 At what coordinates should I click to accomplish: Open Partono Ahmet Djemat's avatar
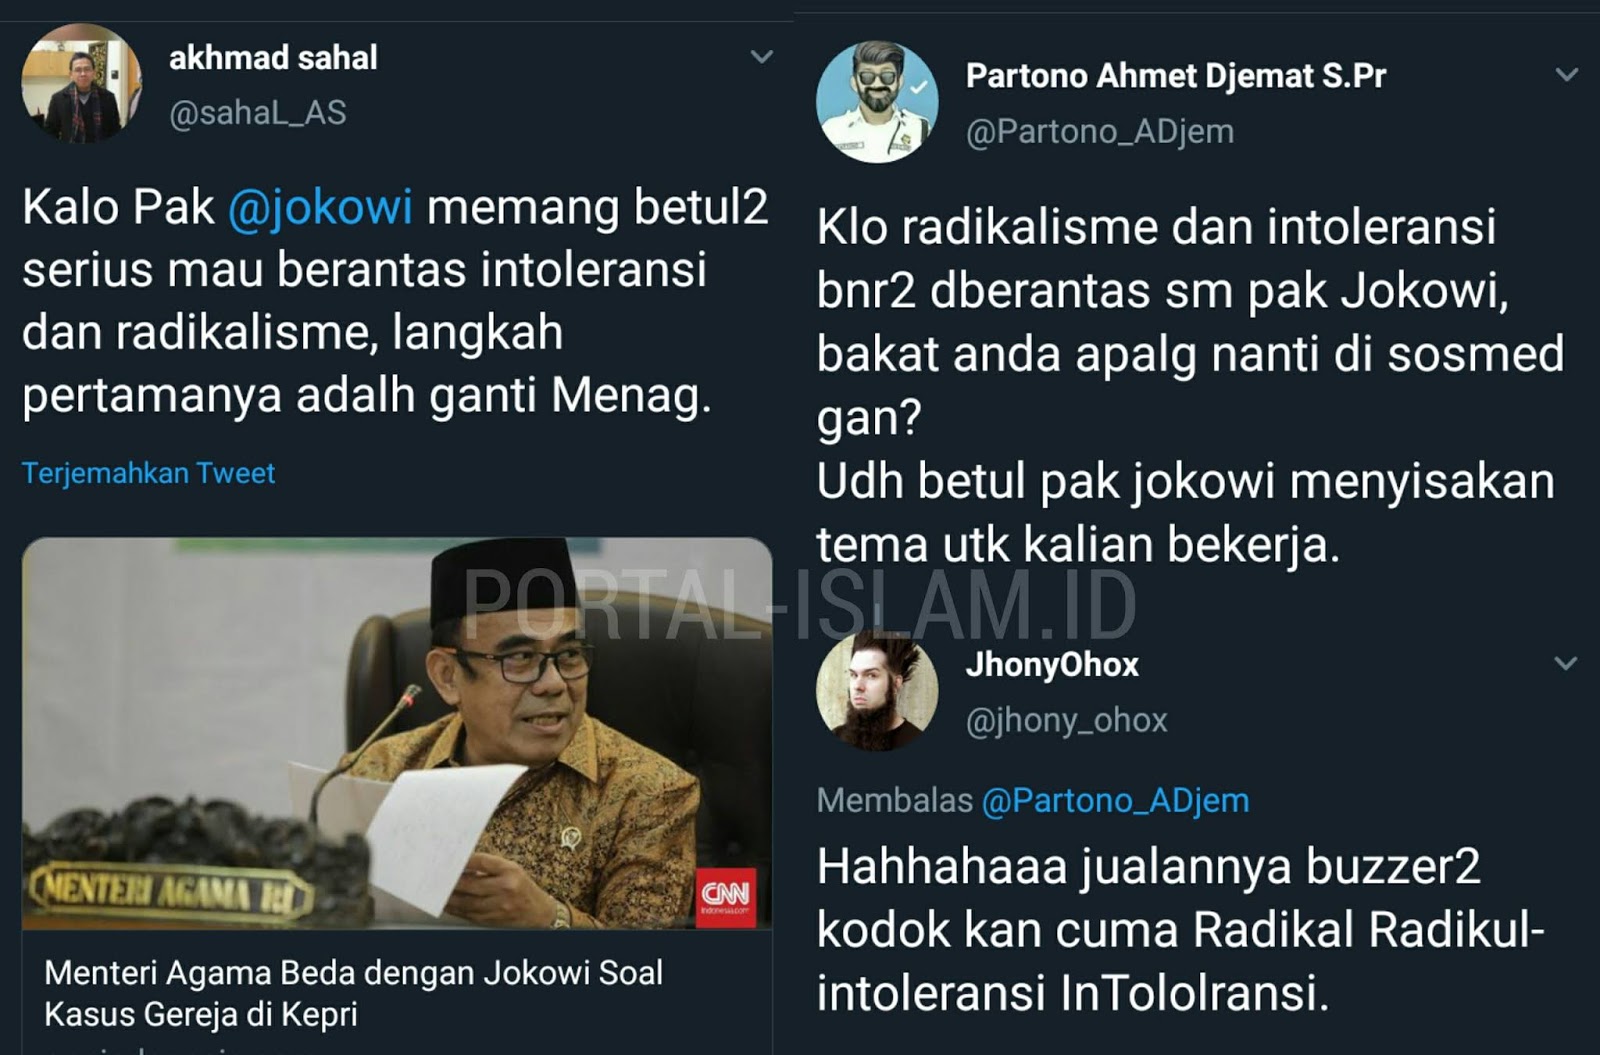pyautogui.click(x=877, y=102)
